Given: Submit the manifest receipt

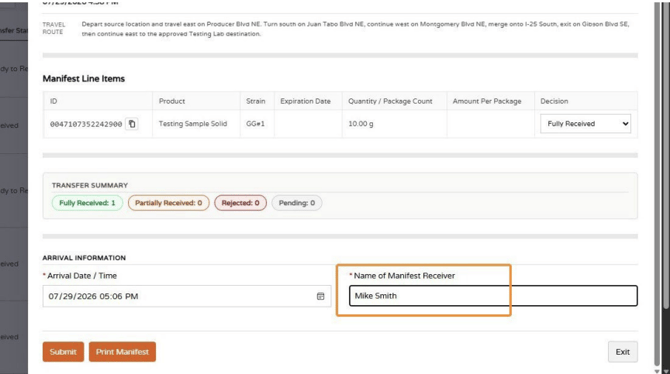Looking at the screenshot, I should point(63,352).
